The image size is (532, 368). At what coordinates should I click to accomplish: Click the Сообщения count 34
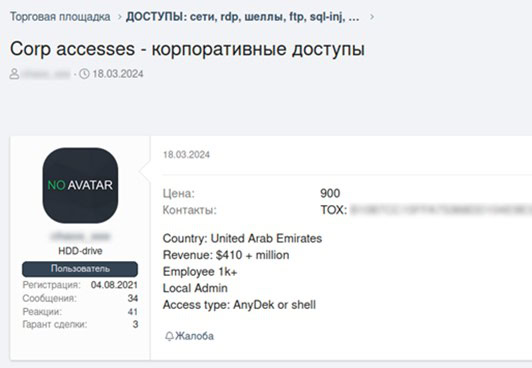(x=133, y=298)
